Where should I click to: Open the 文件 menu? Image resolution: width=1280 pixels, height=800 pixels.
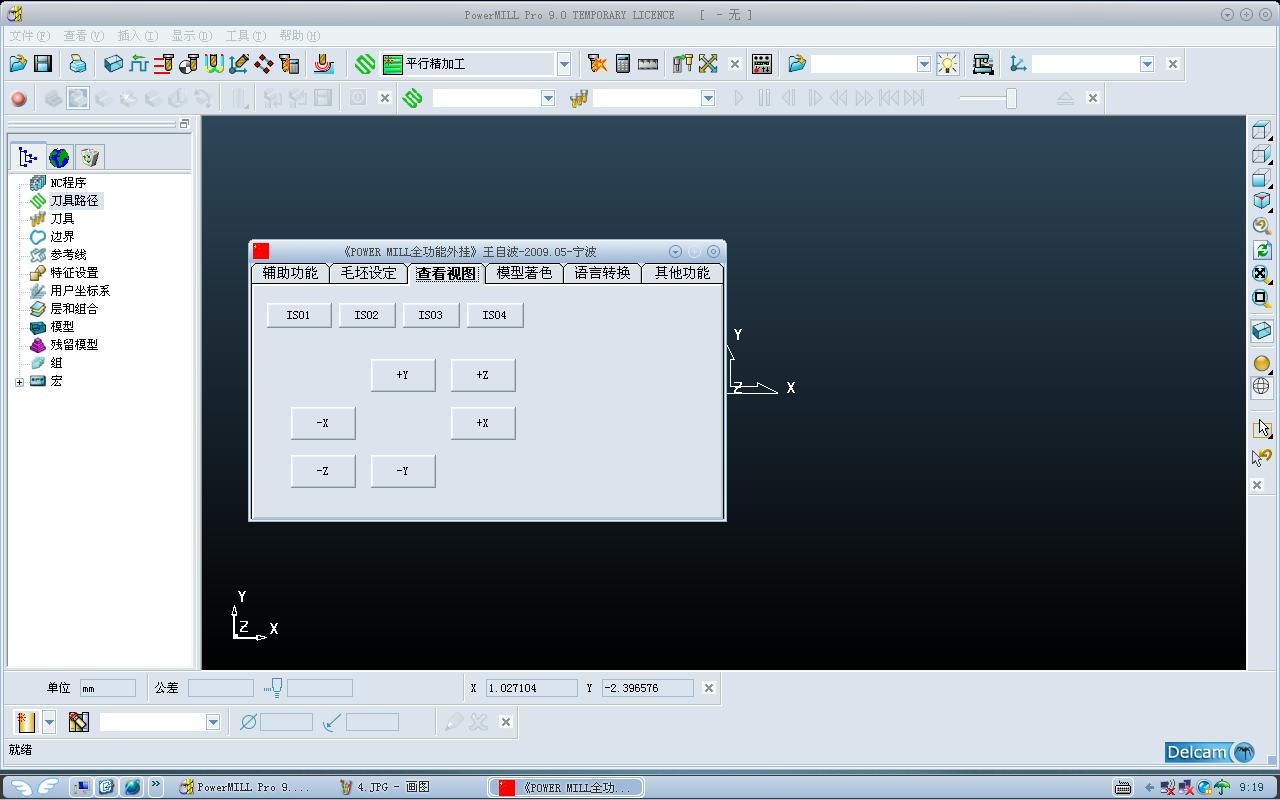29,35
